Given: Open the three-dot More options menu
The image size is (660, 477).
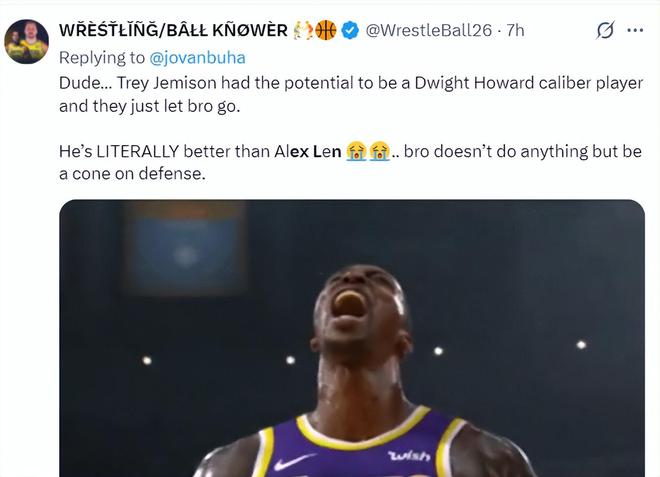Looking at the screenshot, I should pyautogui.click(x=635, y=31).
